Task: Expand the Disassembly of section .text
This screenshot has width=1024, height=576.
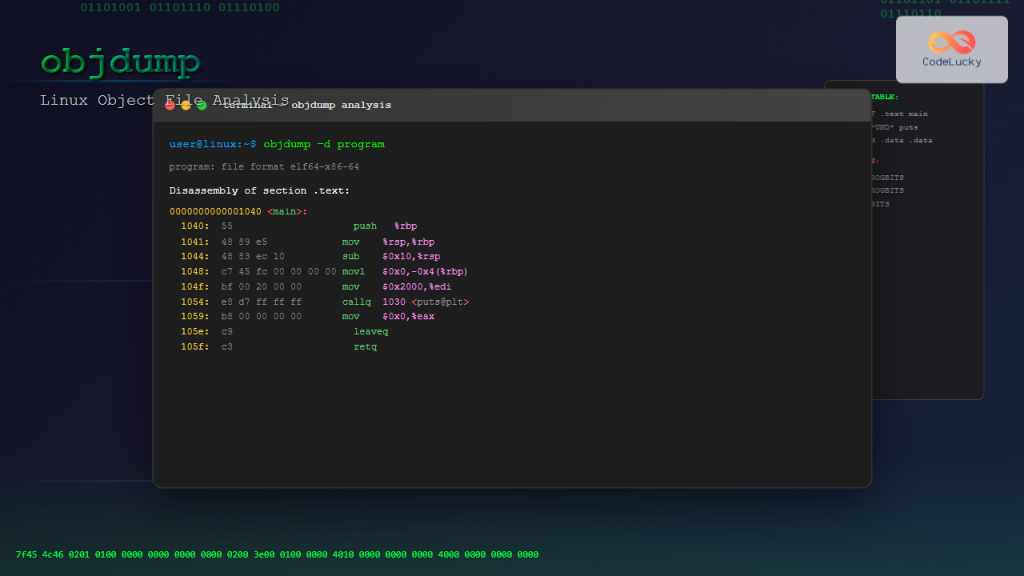Action: (261, 190)
